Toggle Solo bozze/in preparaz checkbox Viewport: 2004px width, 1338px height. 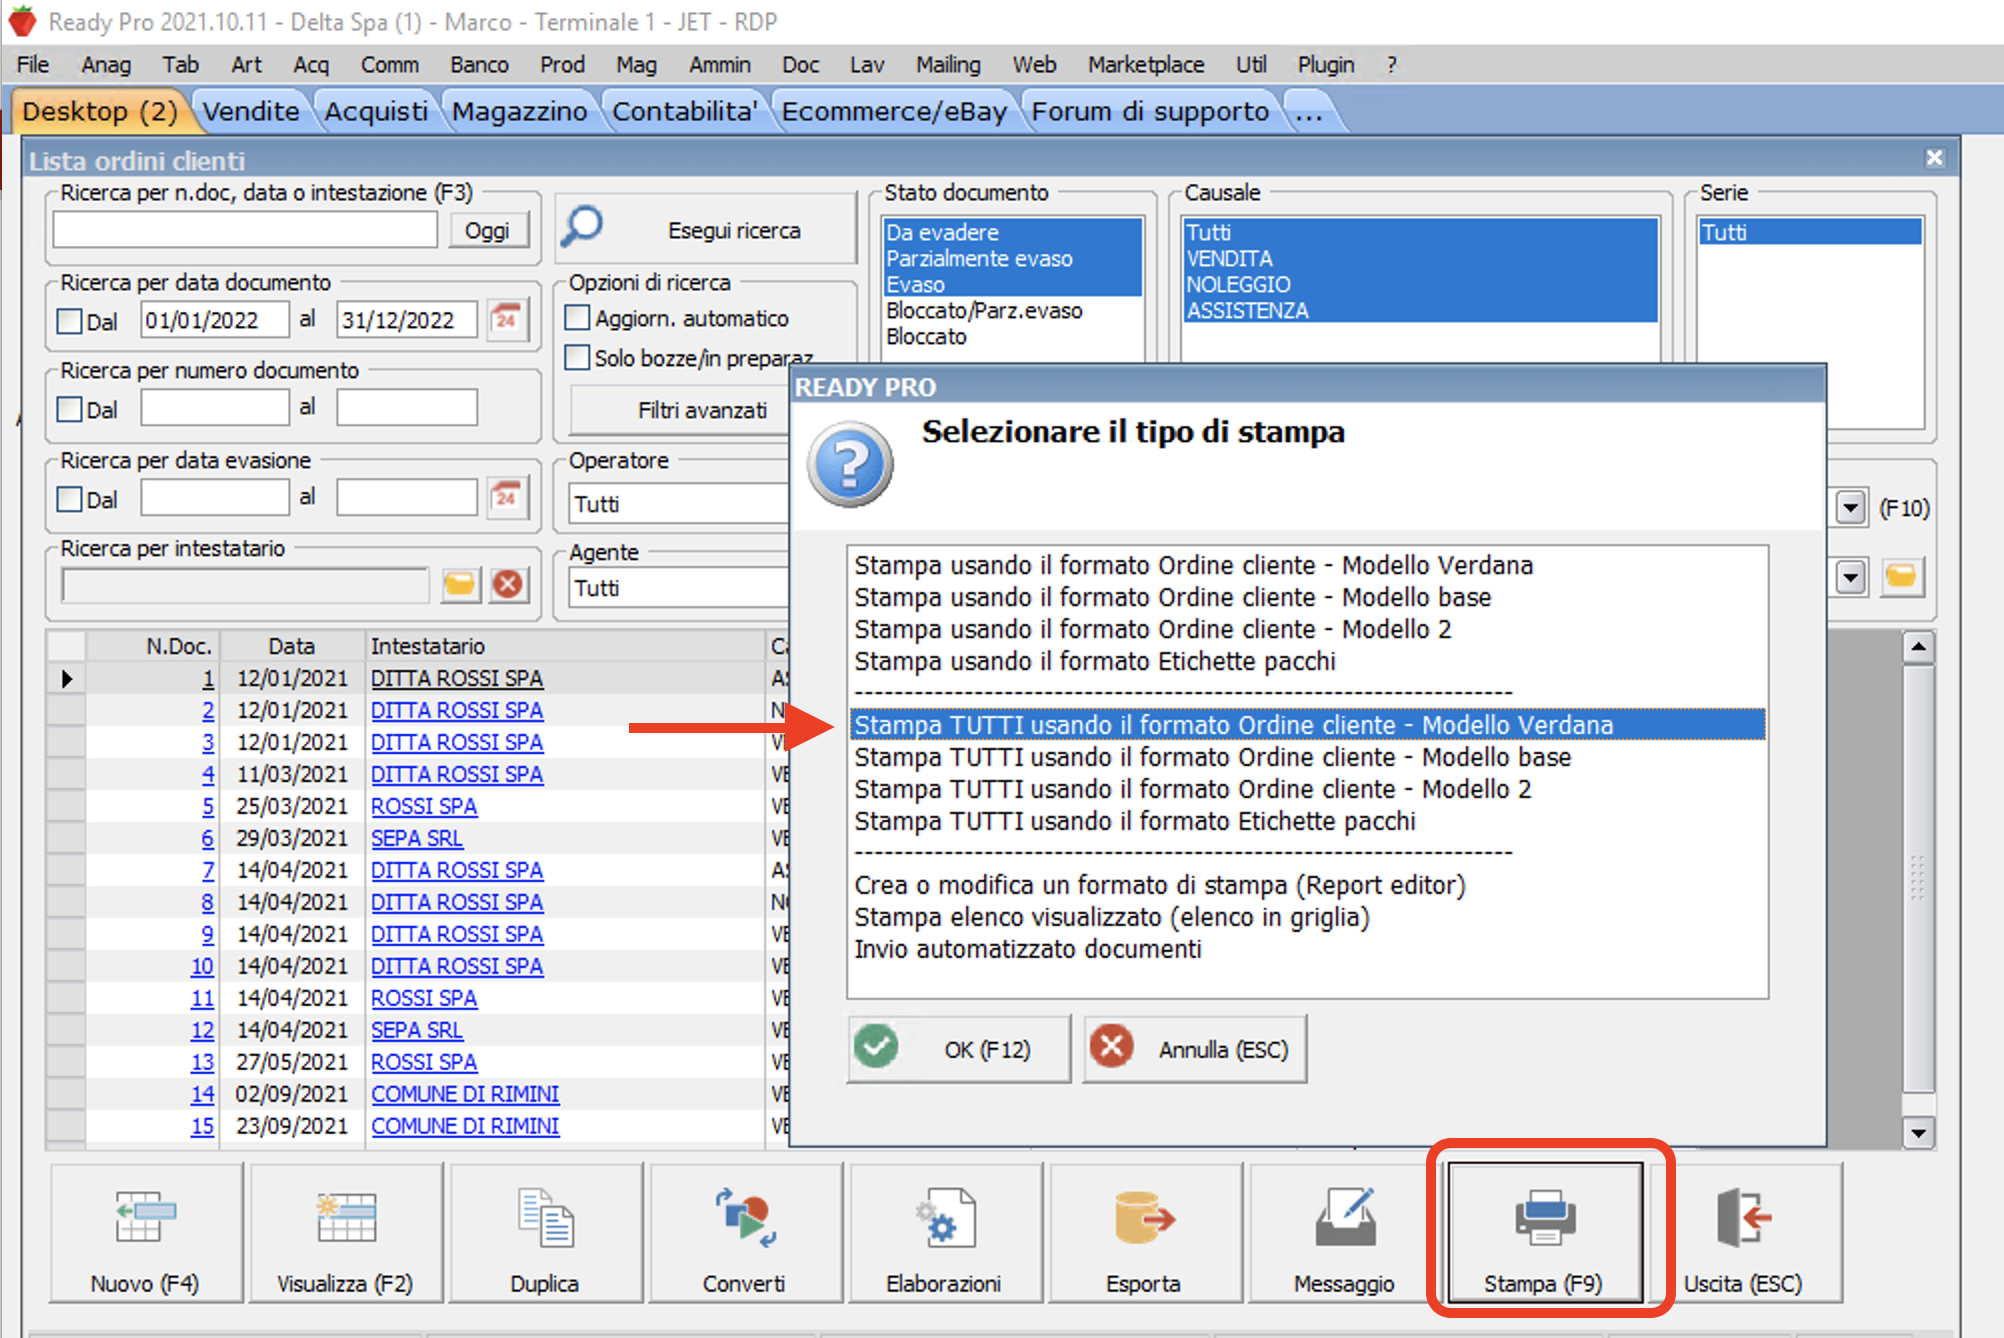(x=577, y=358)
